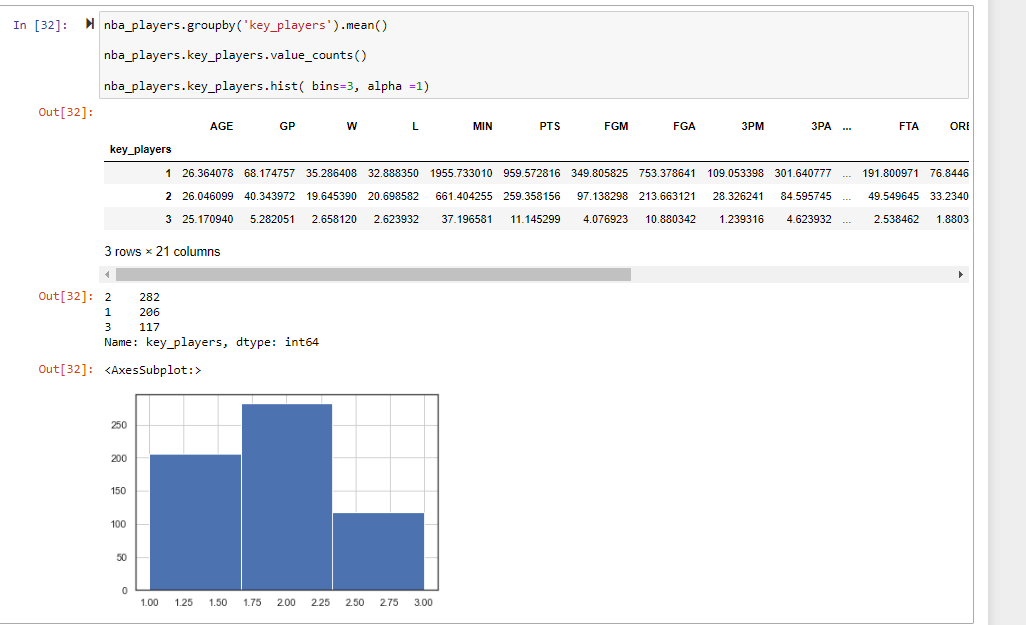Image resolution: width=1026 pixels, height=625 pixels.
Task: Click the FGM column header
Action: click(x=616, y=126)
